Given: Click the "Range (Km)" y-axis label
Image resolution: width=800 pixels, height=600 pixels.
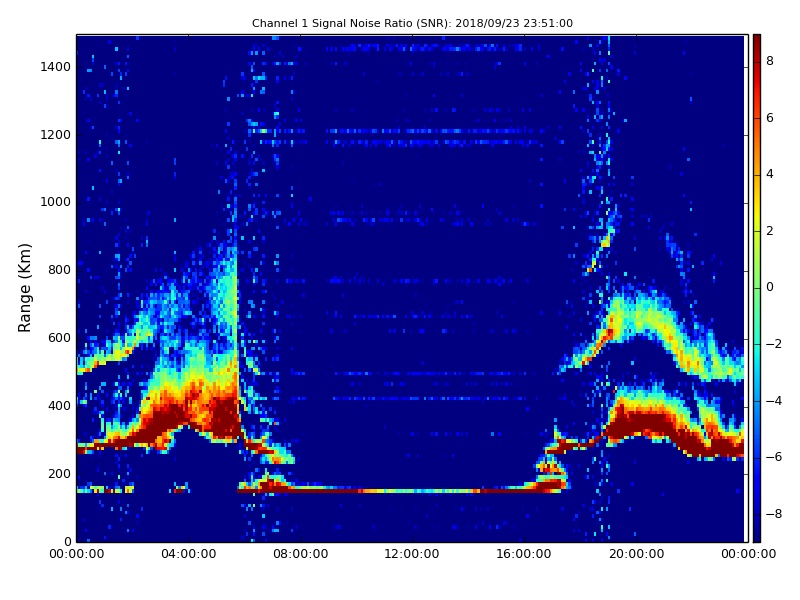Looking at the screenshot, I should click(24, 288).
